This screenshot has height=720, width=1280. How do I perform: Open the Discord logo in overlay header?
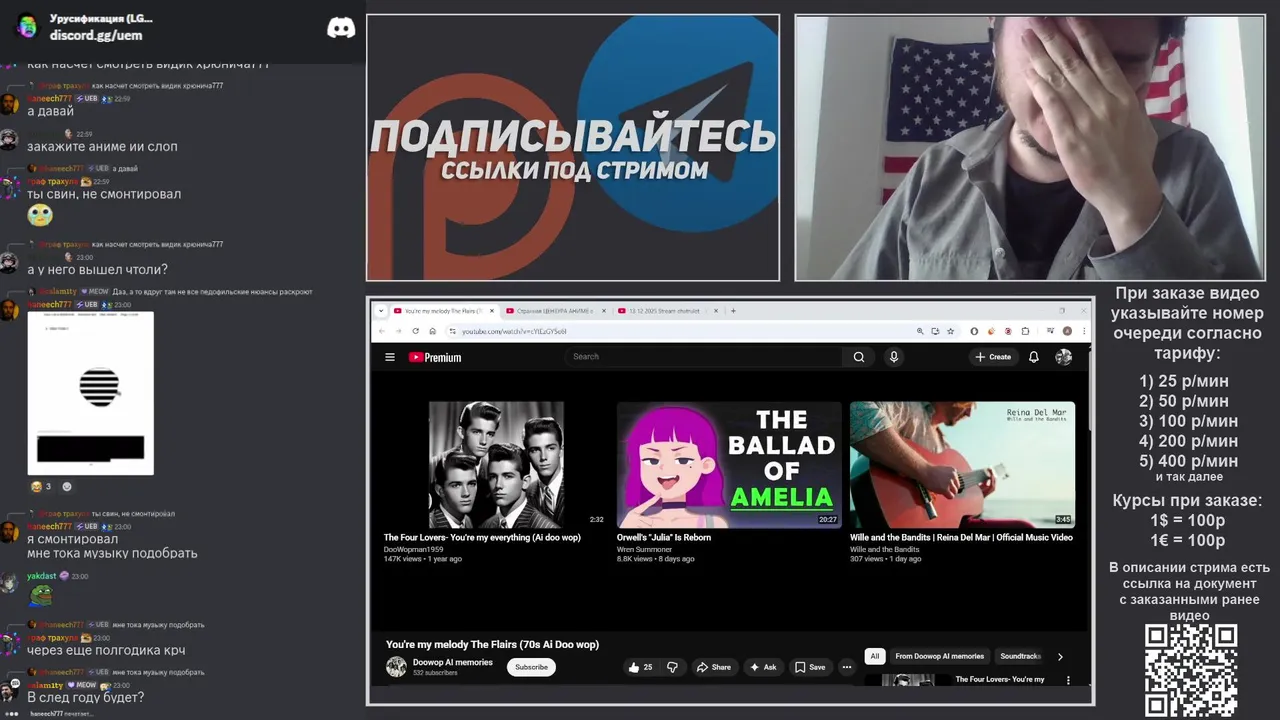click(x=341, y=28)
